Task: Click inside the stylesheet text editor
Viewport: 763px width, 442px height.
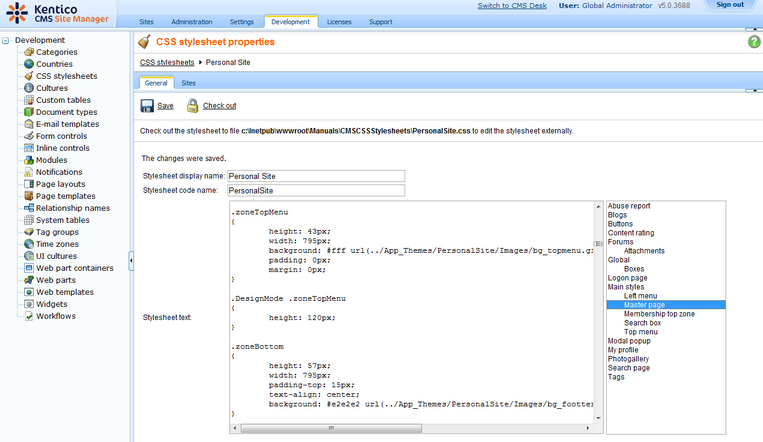Action: point(412,313)
